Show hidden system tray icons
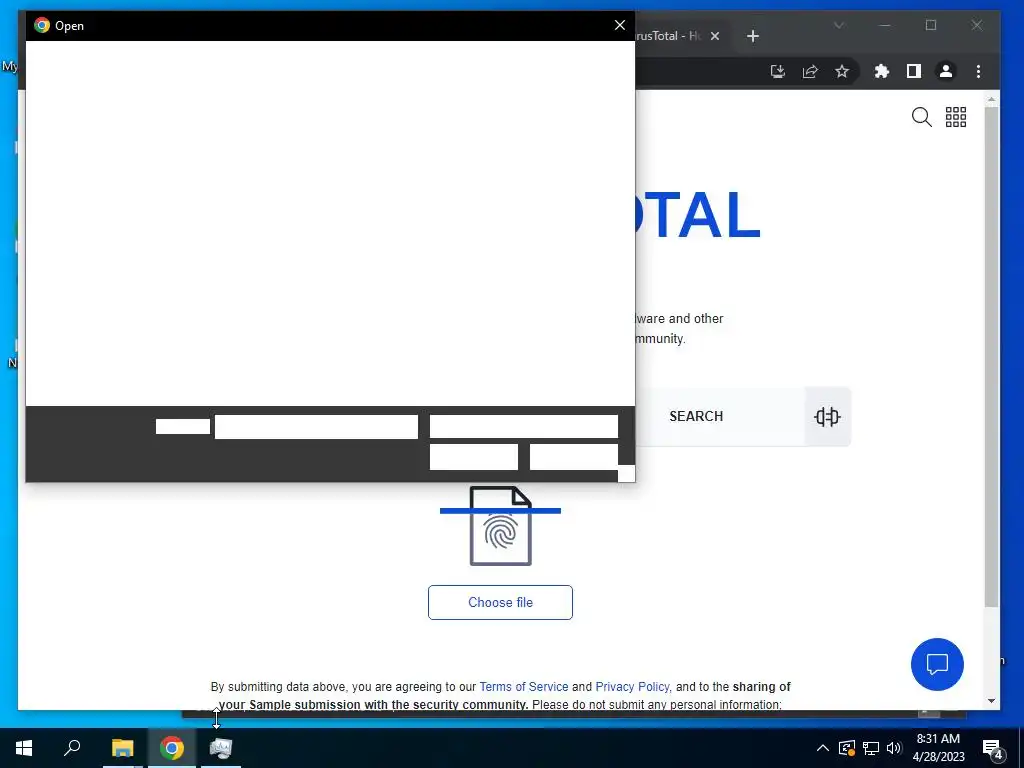The width and height of the screenshot is (1024, 768). (x=823, y=748)
